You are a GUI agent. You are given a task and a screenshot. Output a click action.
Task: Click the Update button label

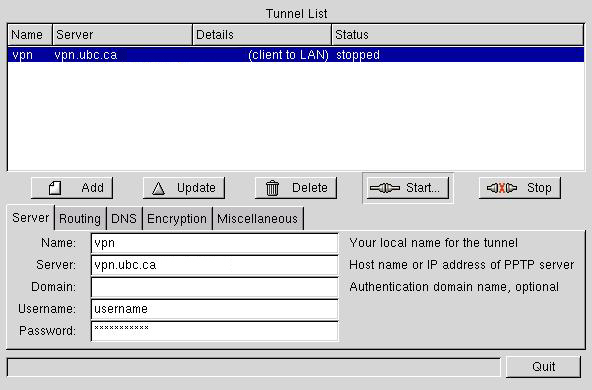[x=196, y=188]
